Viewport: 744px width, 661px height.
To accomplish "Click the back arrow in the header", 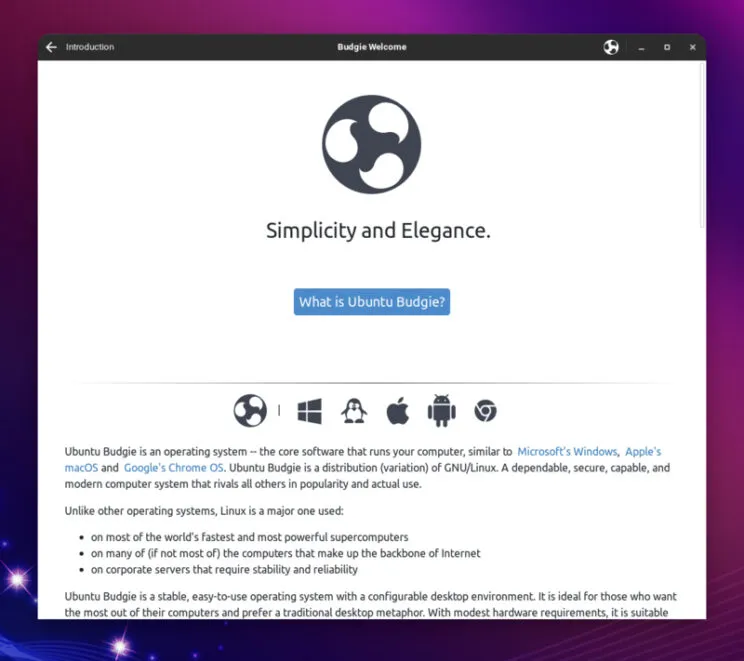I will pos(51,47).
